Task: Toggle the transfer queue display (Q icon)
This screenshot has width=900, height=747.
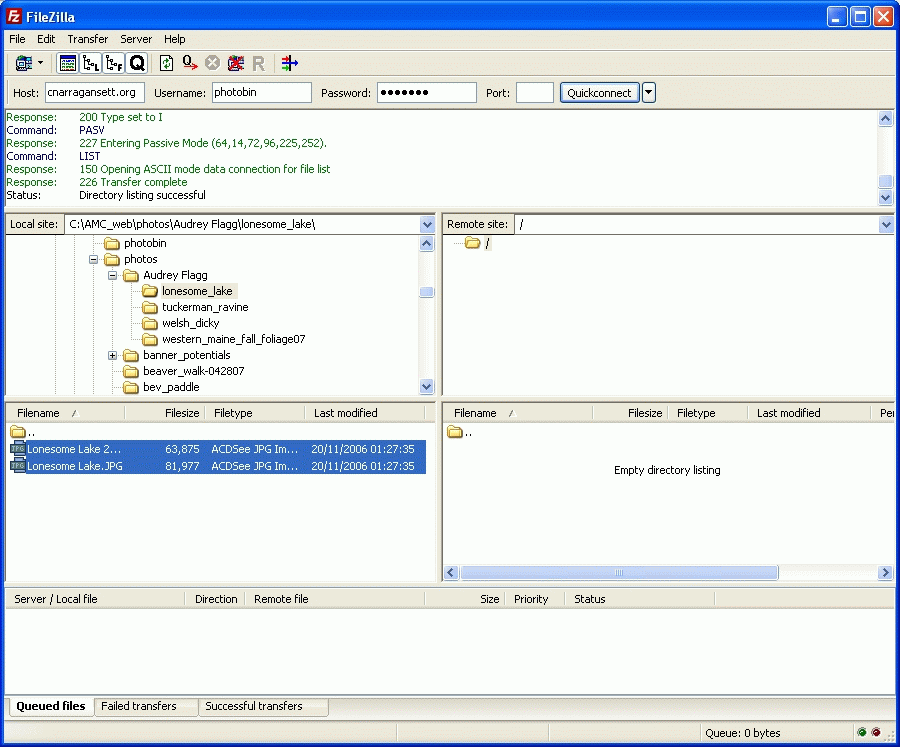Action: point(137,63)
